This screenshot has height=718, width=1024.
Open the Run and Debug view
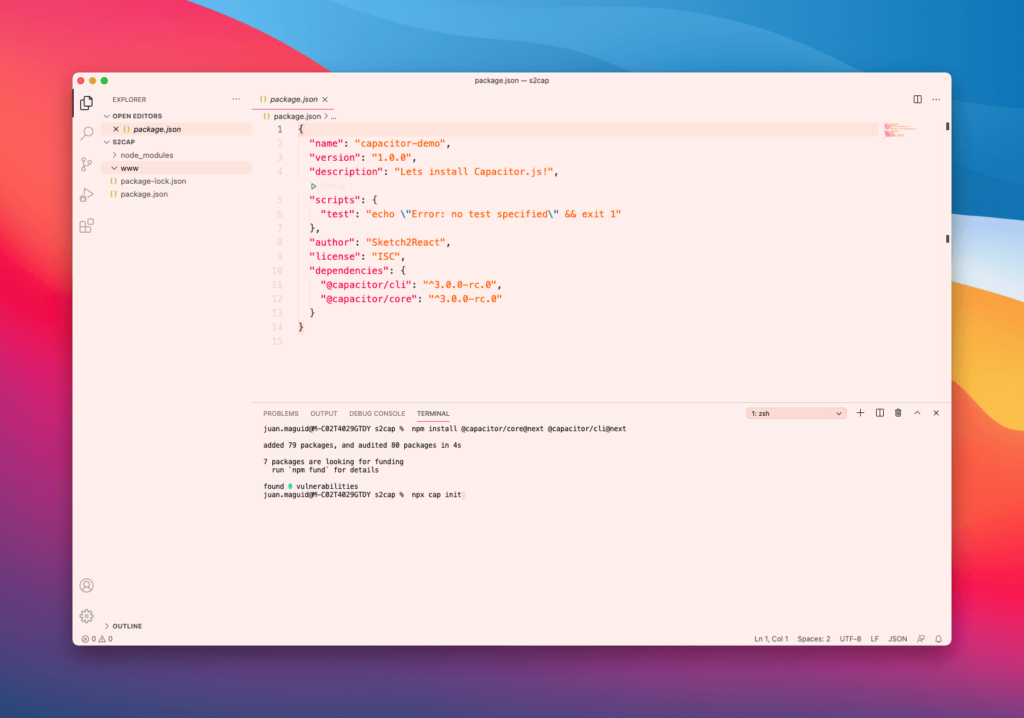87,196
